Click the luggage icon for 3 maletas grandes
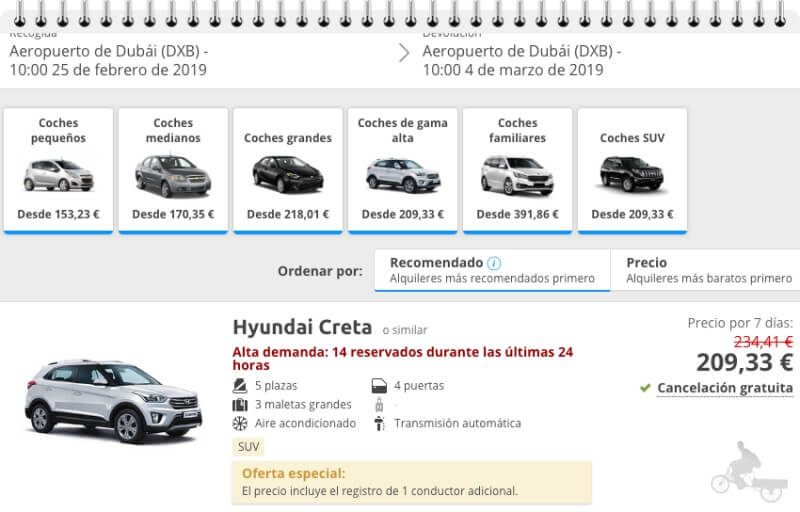800x512 pixels. (x=240, y=405)
